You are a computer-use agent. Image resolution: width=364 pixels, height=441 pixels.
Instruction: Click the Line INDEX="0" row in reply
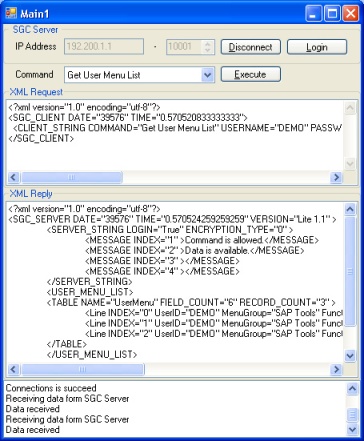(214, 313)
